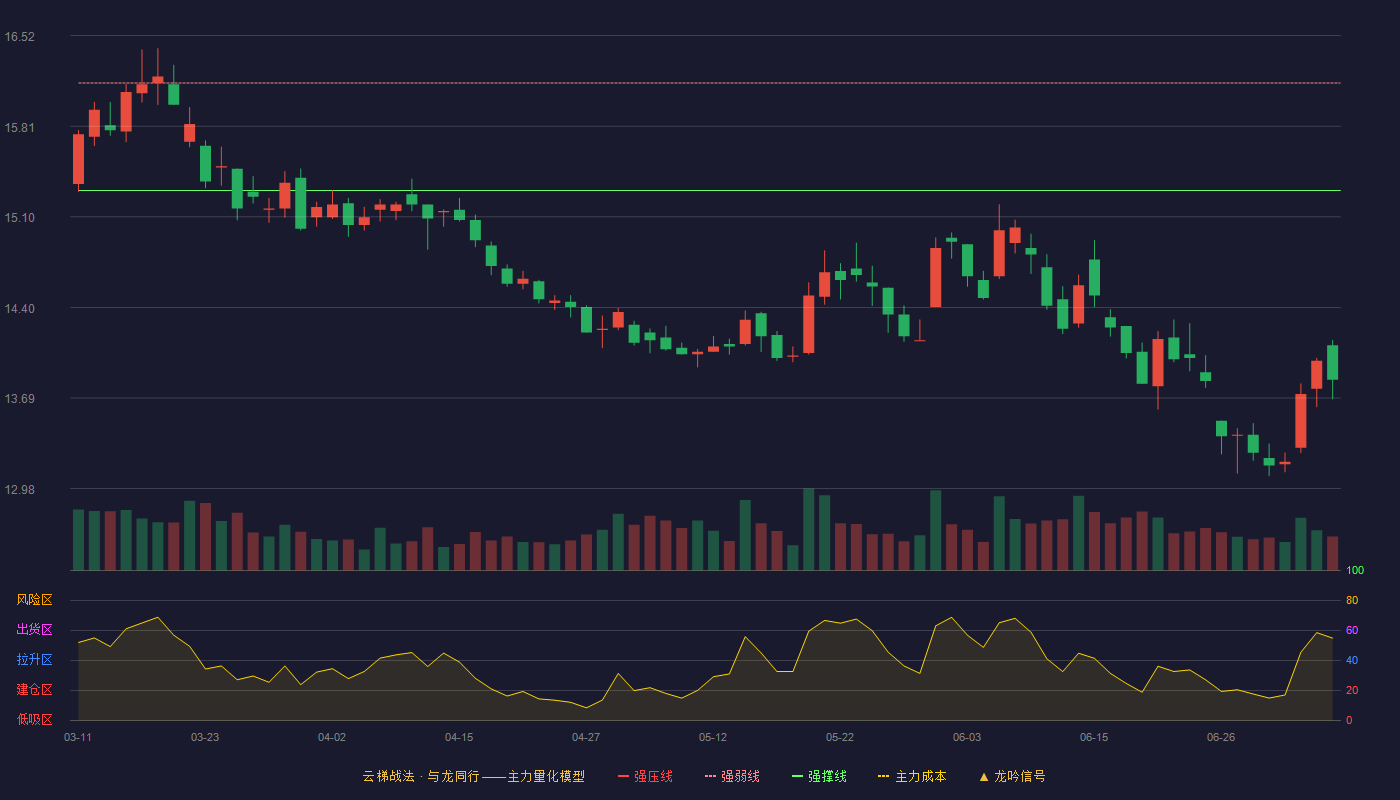
Task: Click the 16.52 price axis label
Action: point(20,37)
